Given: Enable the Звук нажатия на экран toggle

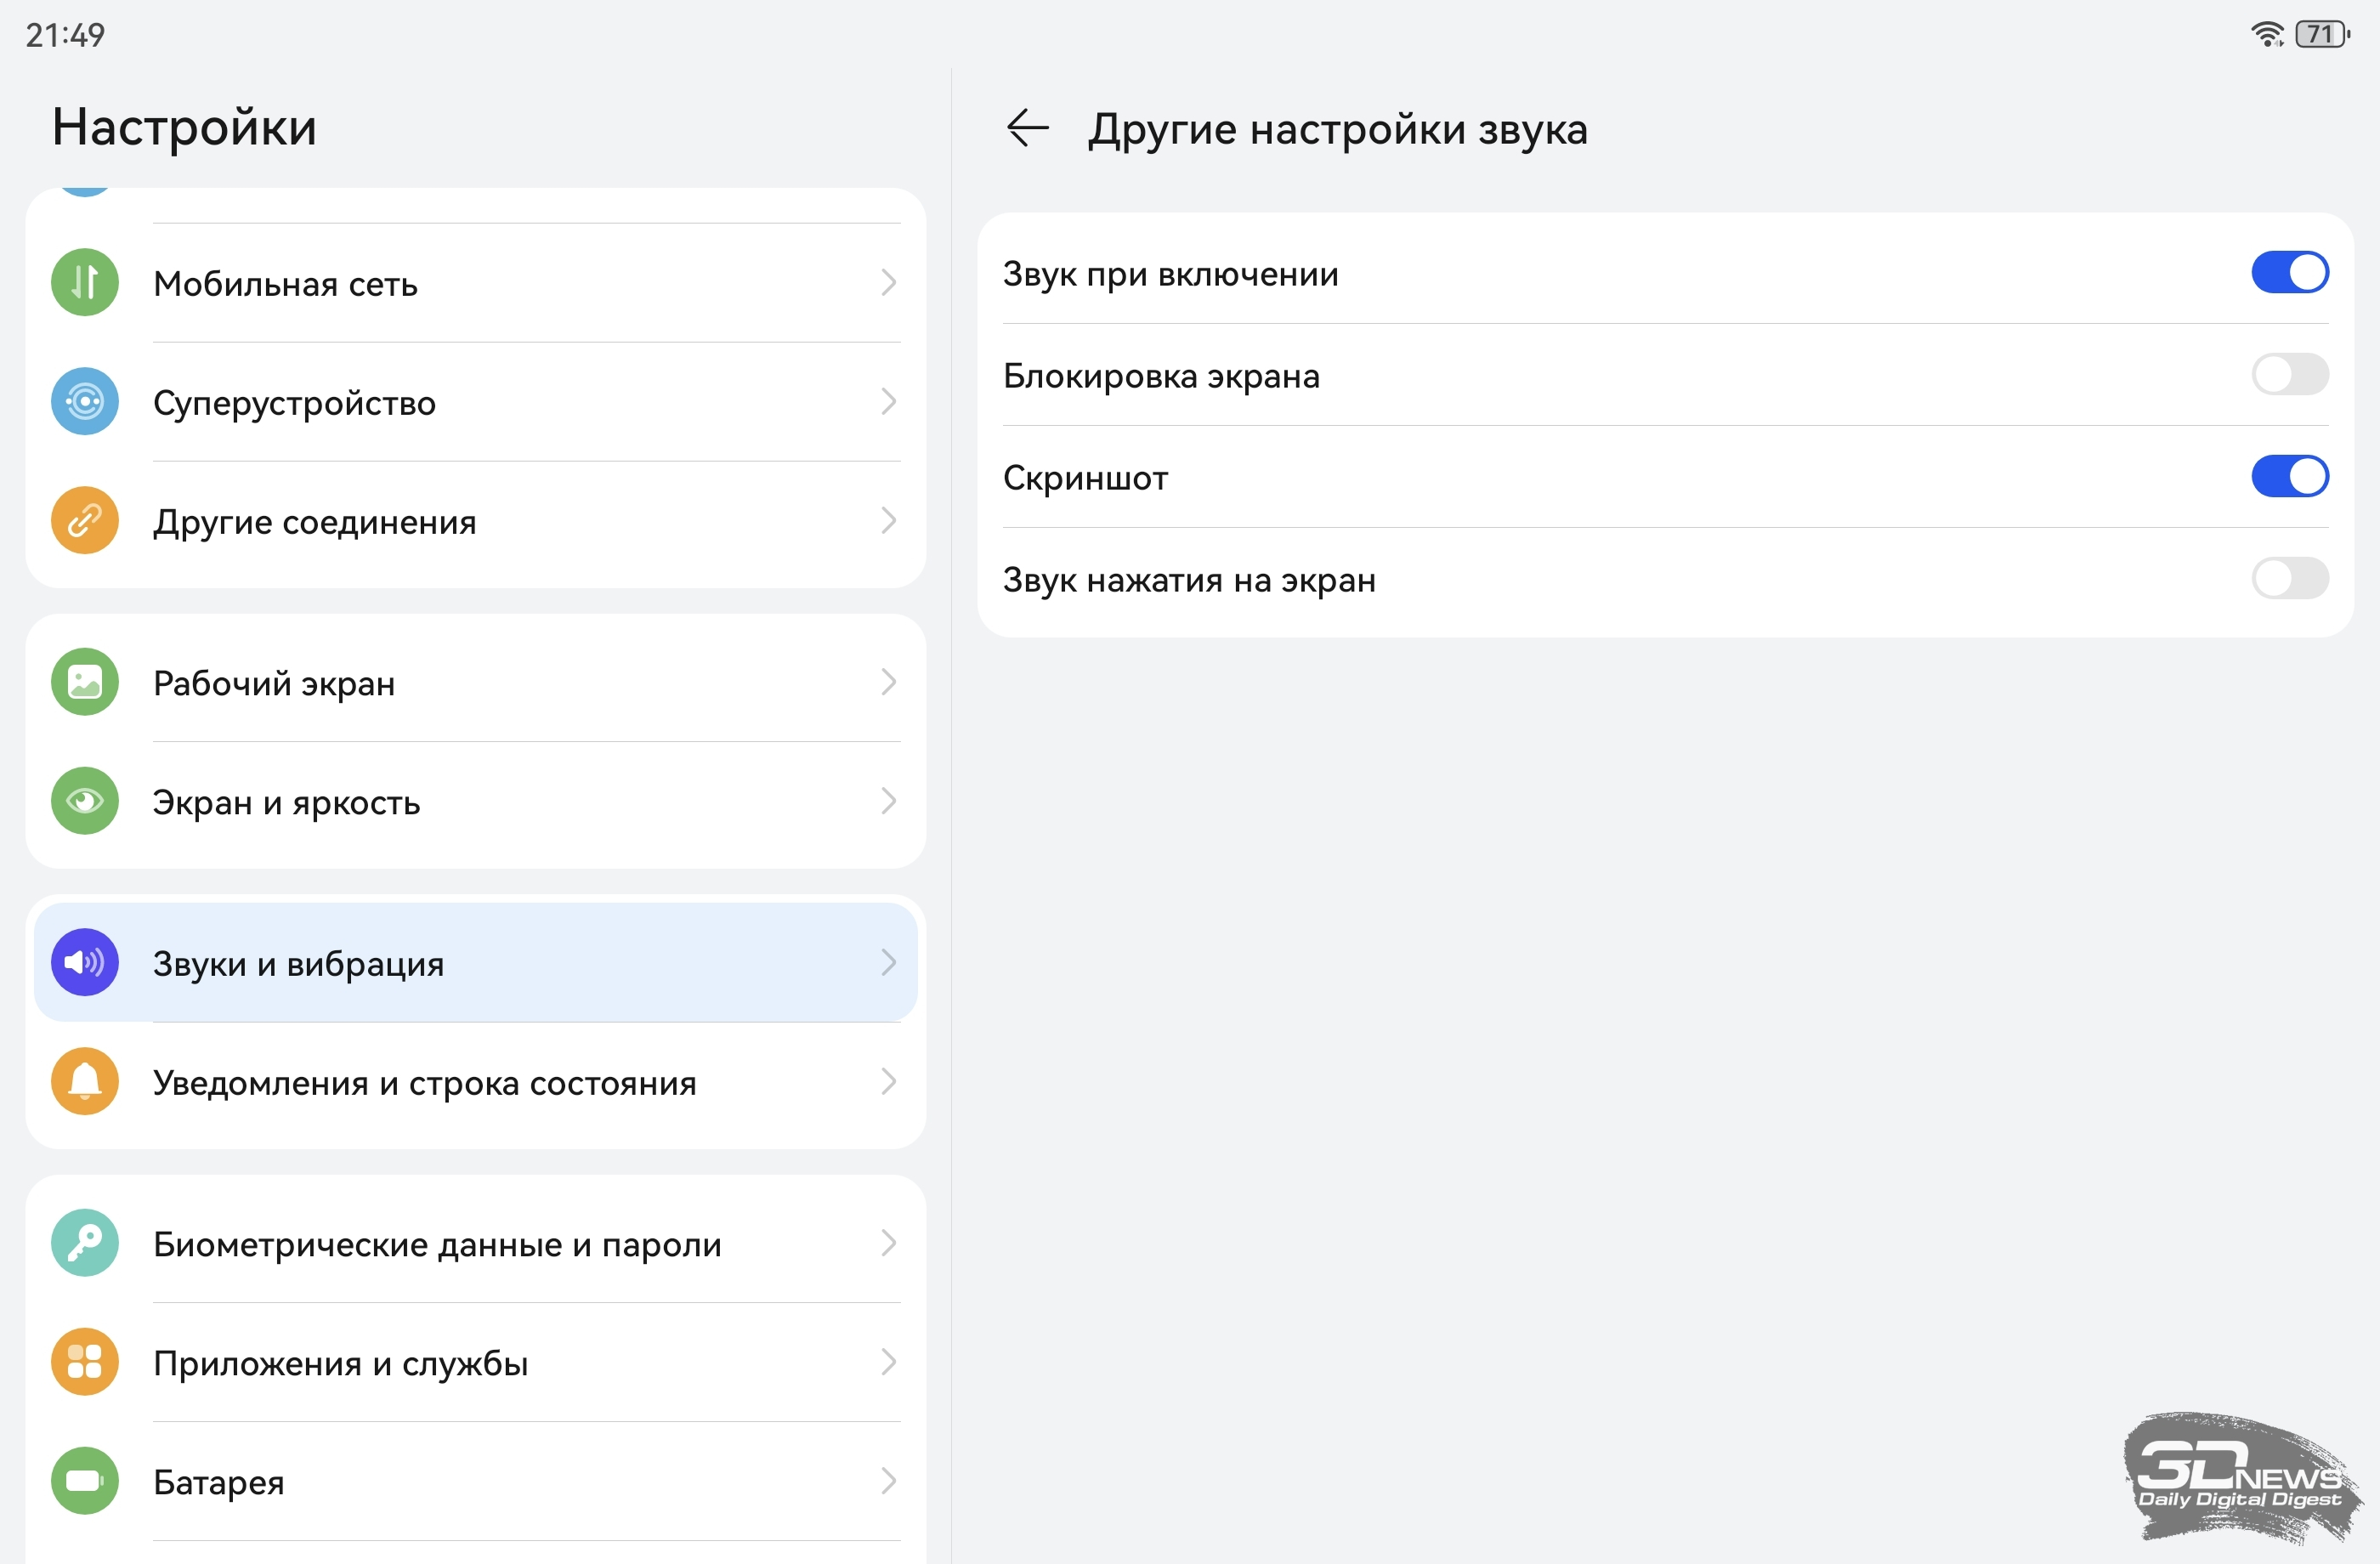Looking at the screenshot, I should tap(2289, 579).
